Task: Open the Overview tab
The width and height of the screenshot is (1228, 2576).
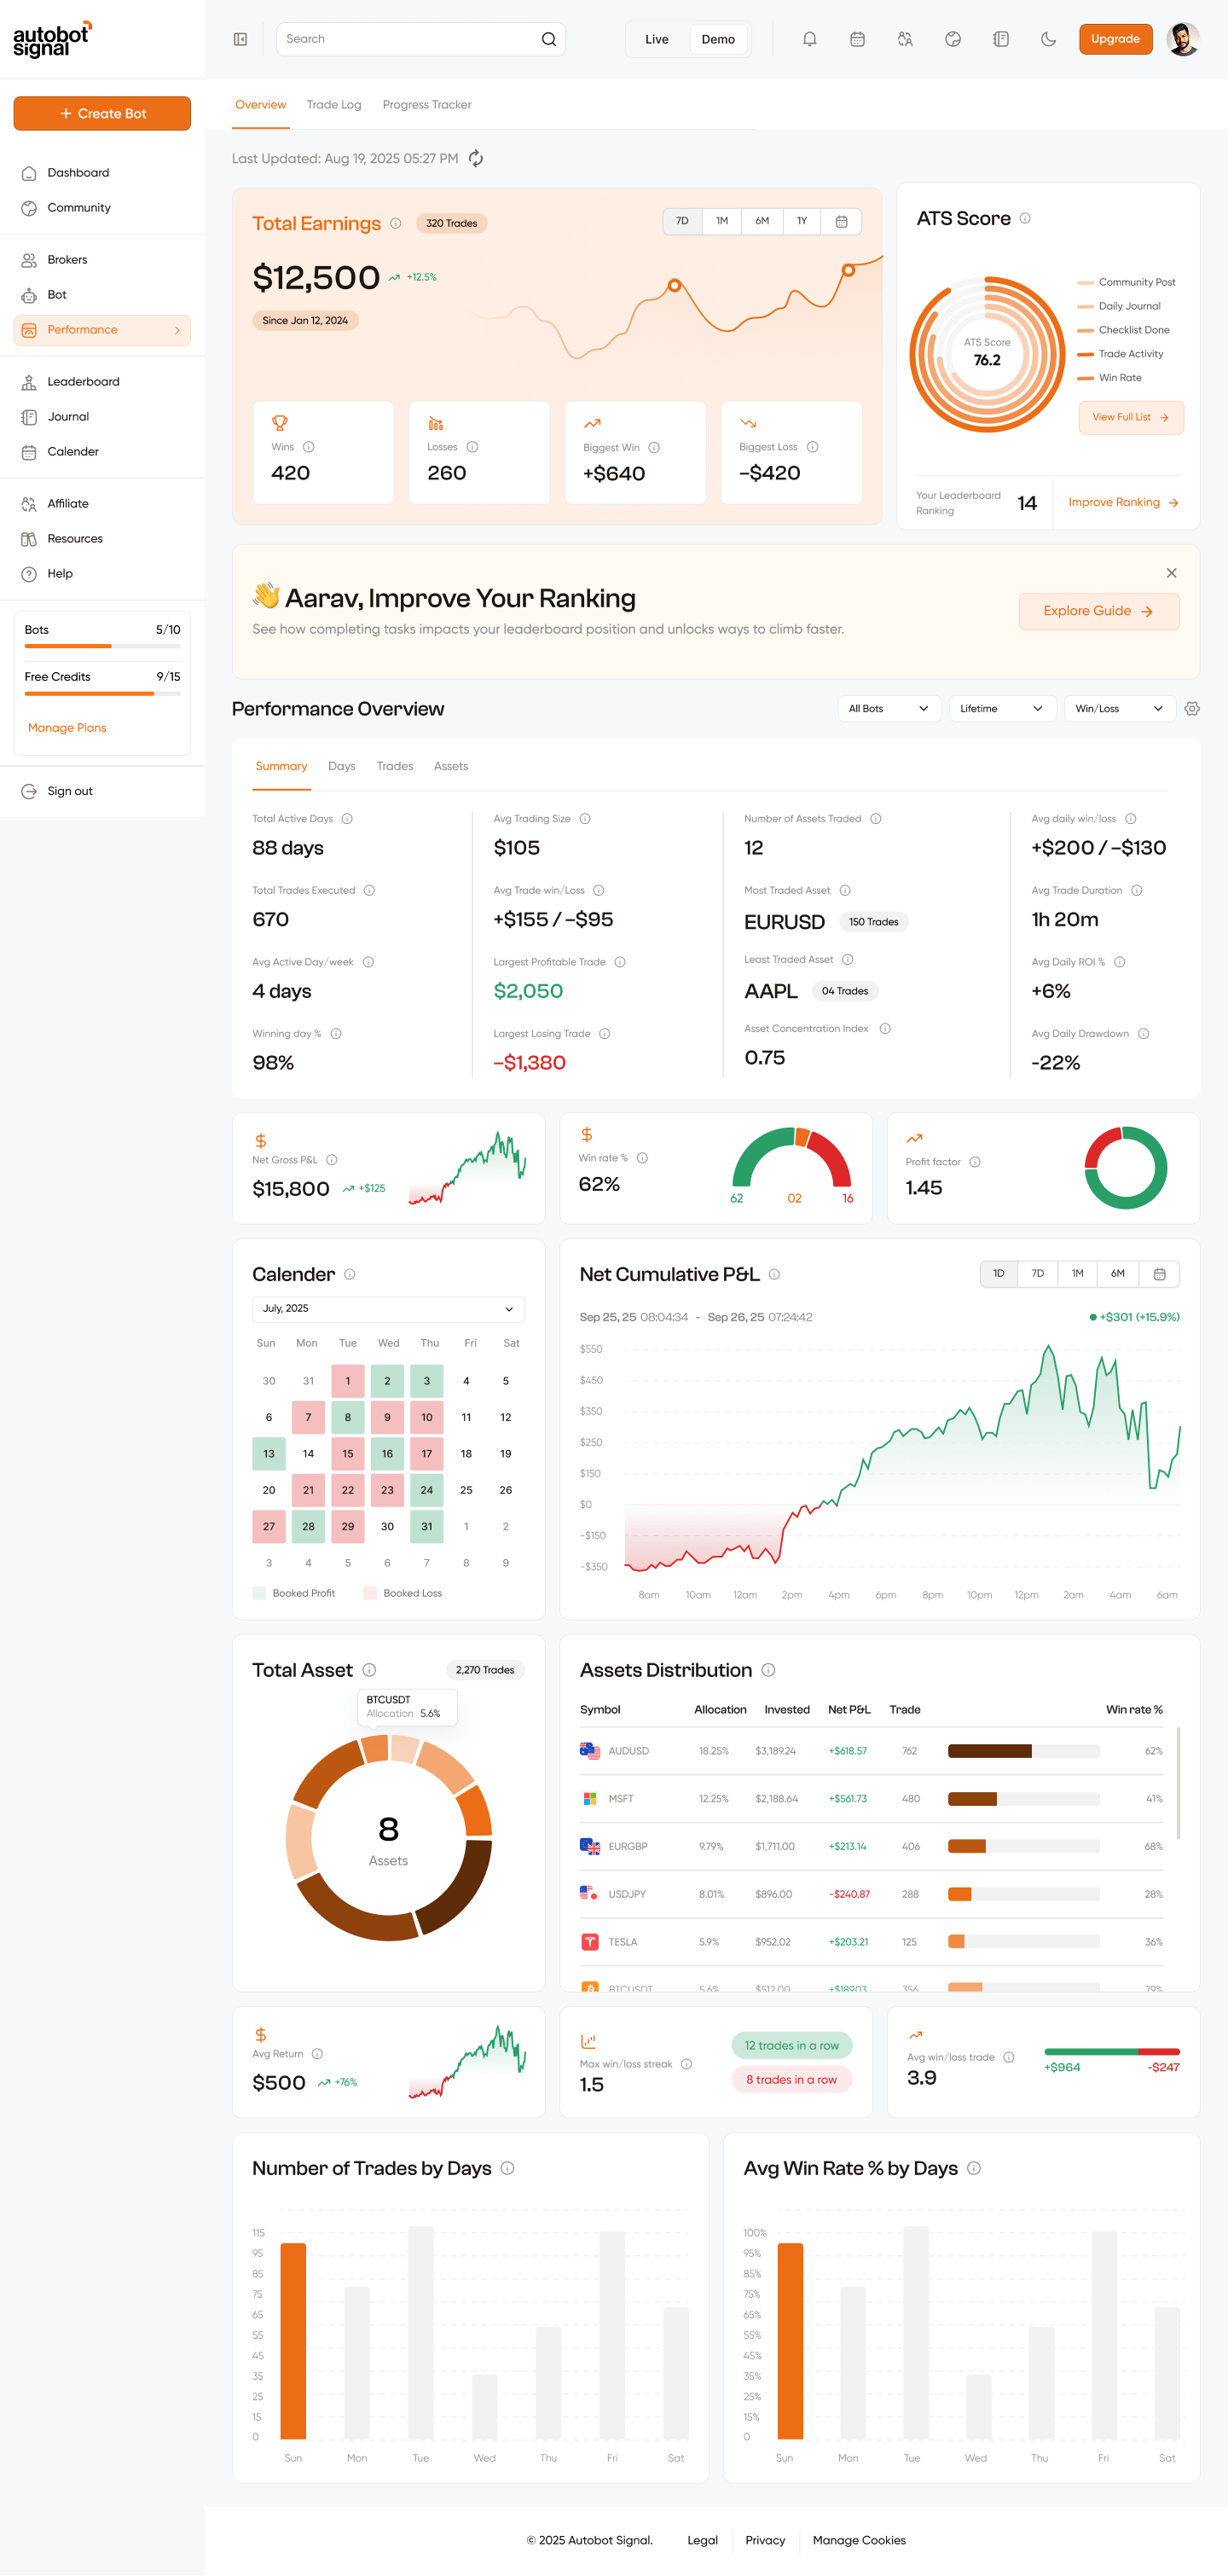Action: 260,105
